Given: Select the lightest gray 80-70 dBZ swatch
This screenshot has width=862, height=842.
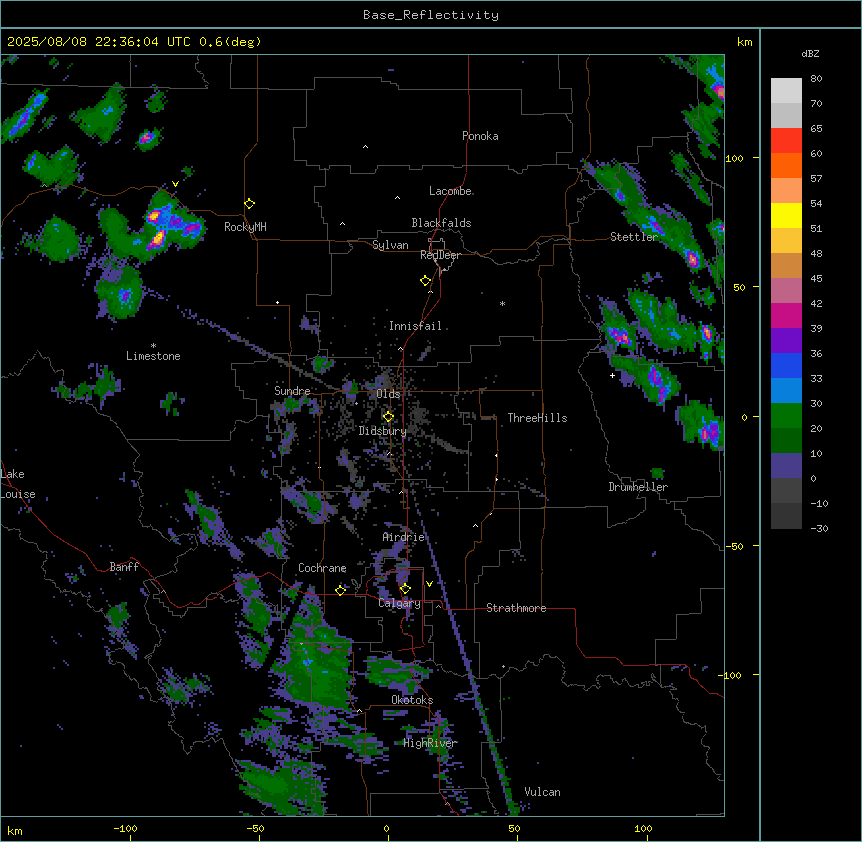Looking at the screenshot, I should [786, 91].
